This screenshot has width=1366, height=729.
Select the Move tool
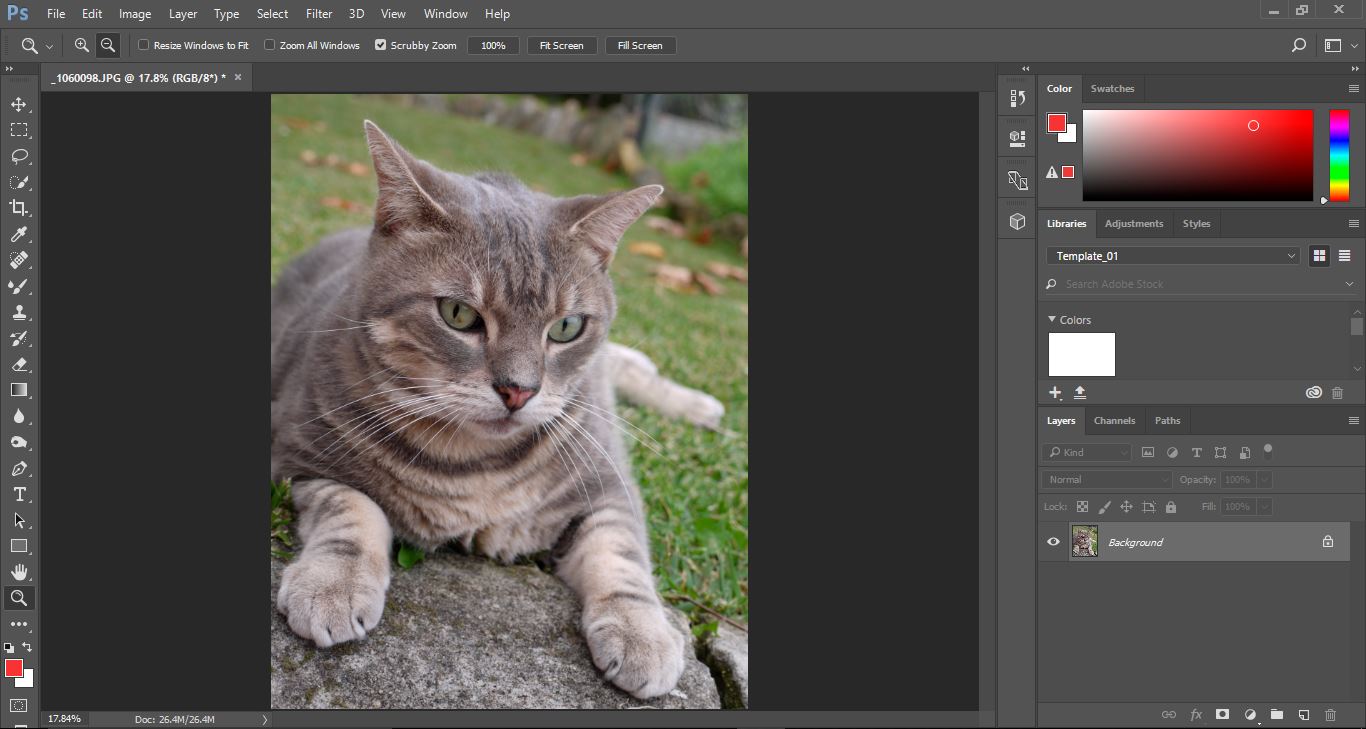[18, 104]
